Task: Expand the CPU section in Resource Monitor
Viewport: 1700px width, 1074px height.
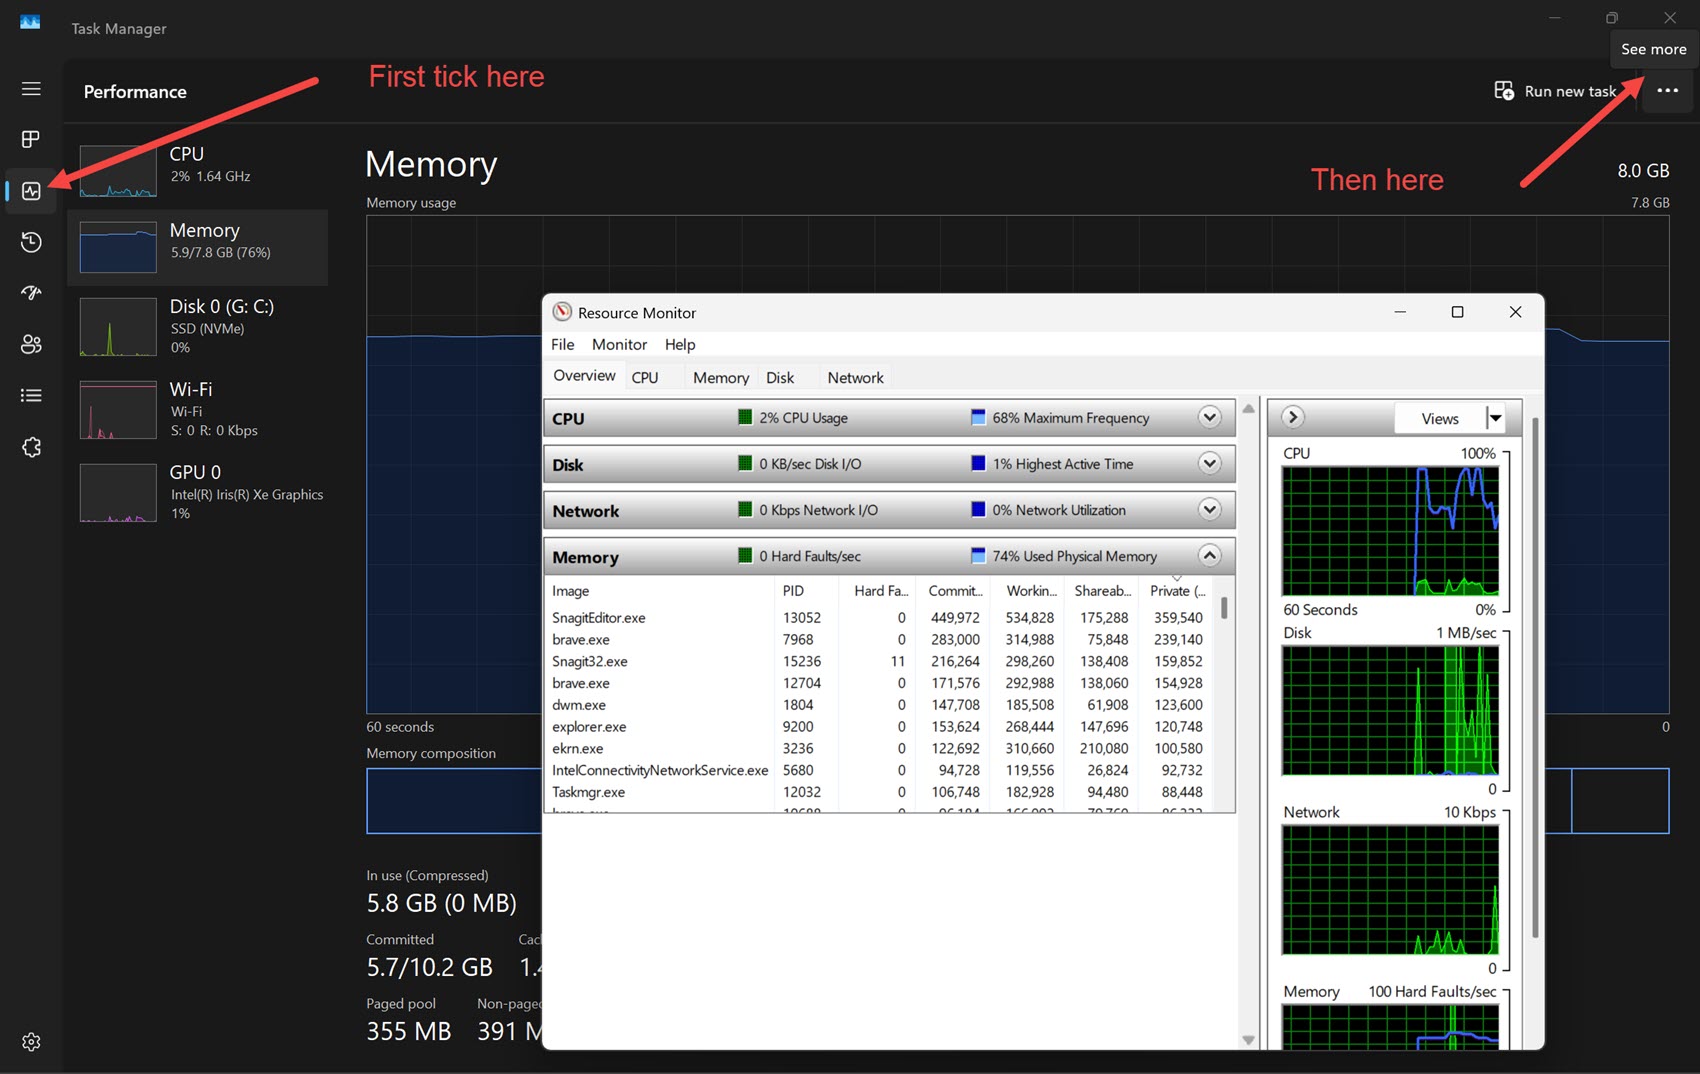Action: click(x=1209, y=418)
